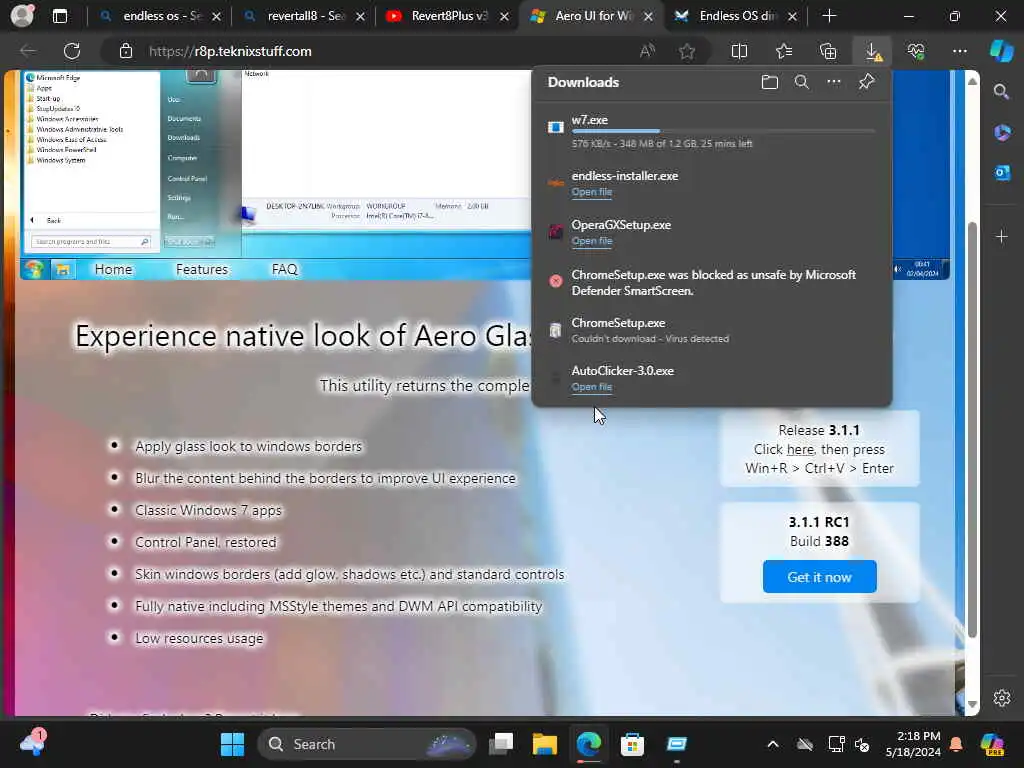
Task: Select the w7.exe download entry
Action: click(712, 131)
